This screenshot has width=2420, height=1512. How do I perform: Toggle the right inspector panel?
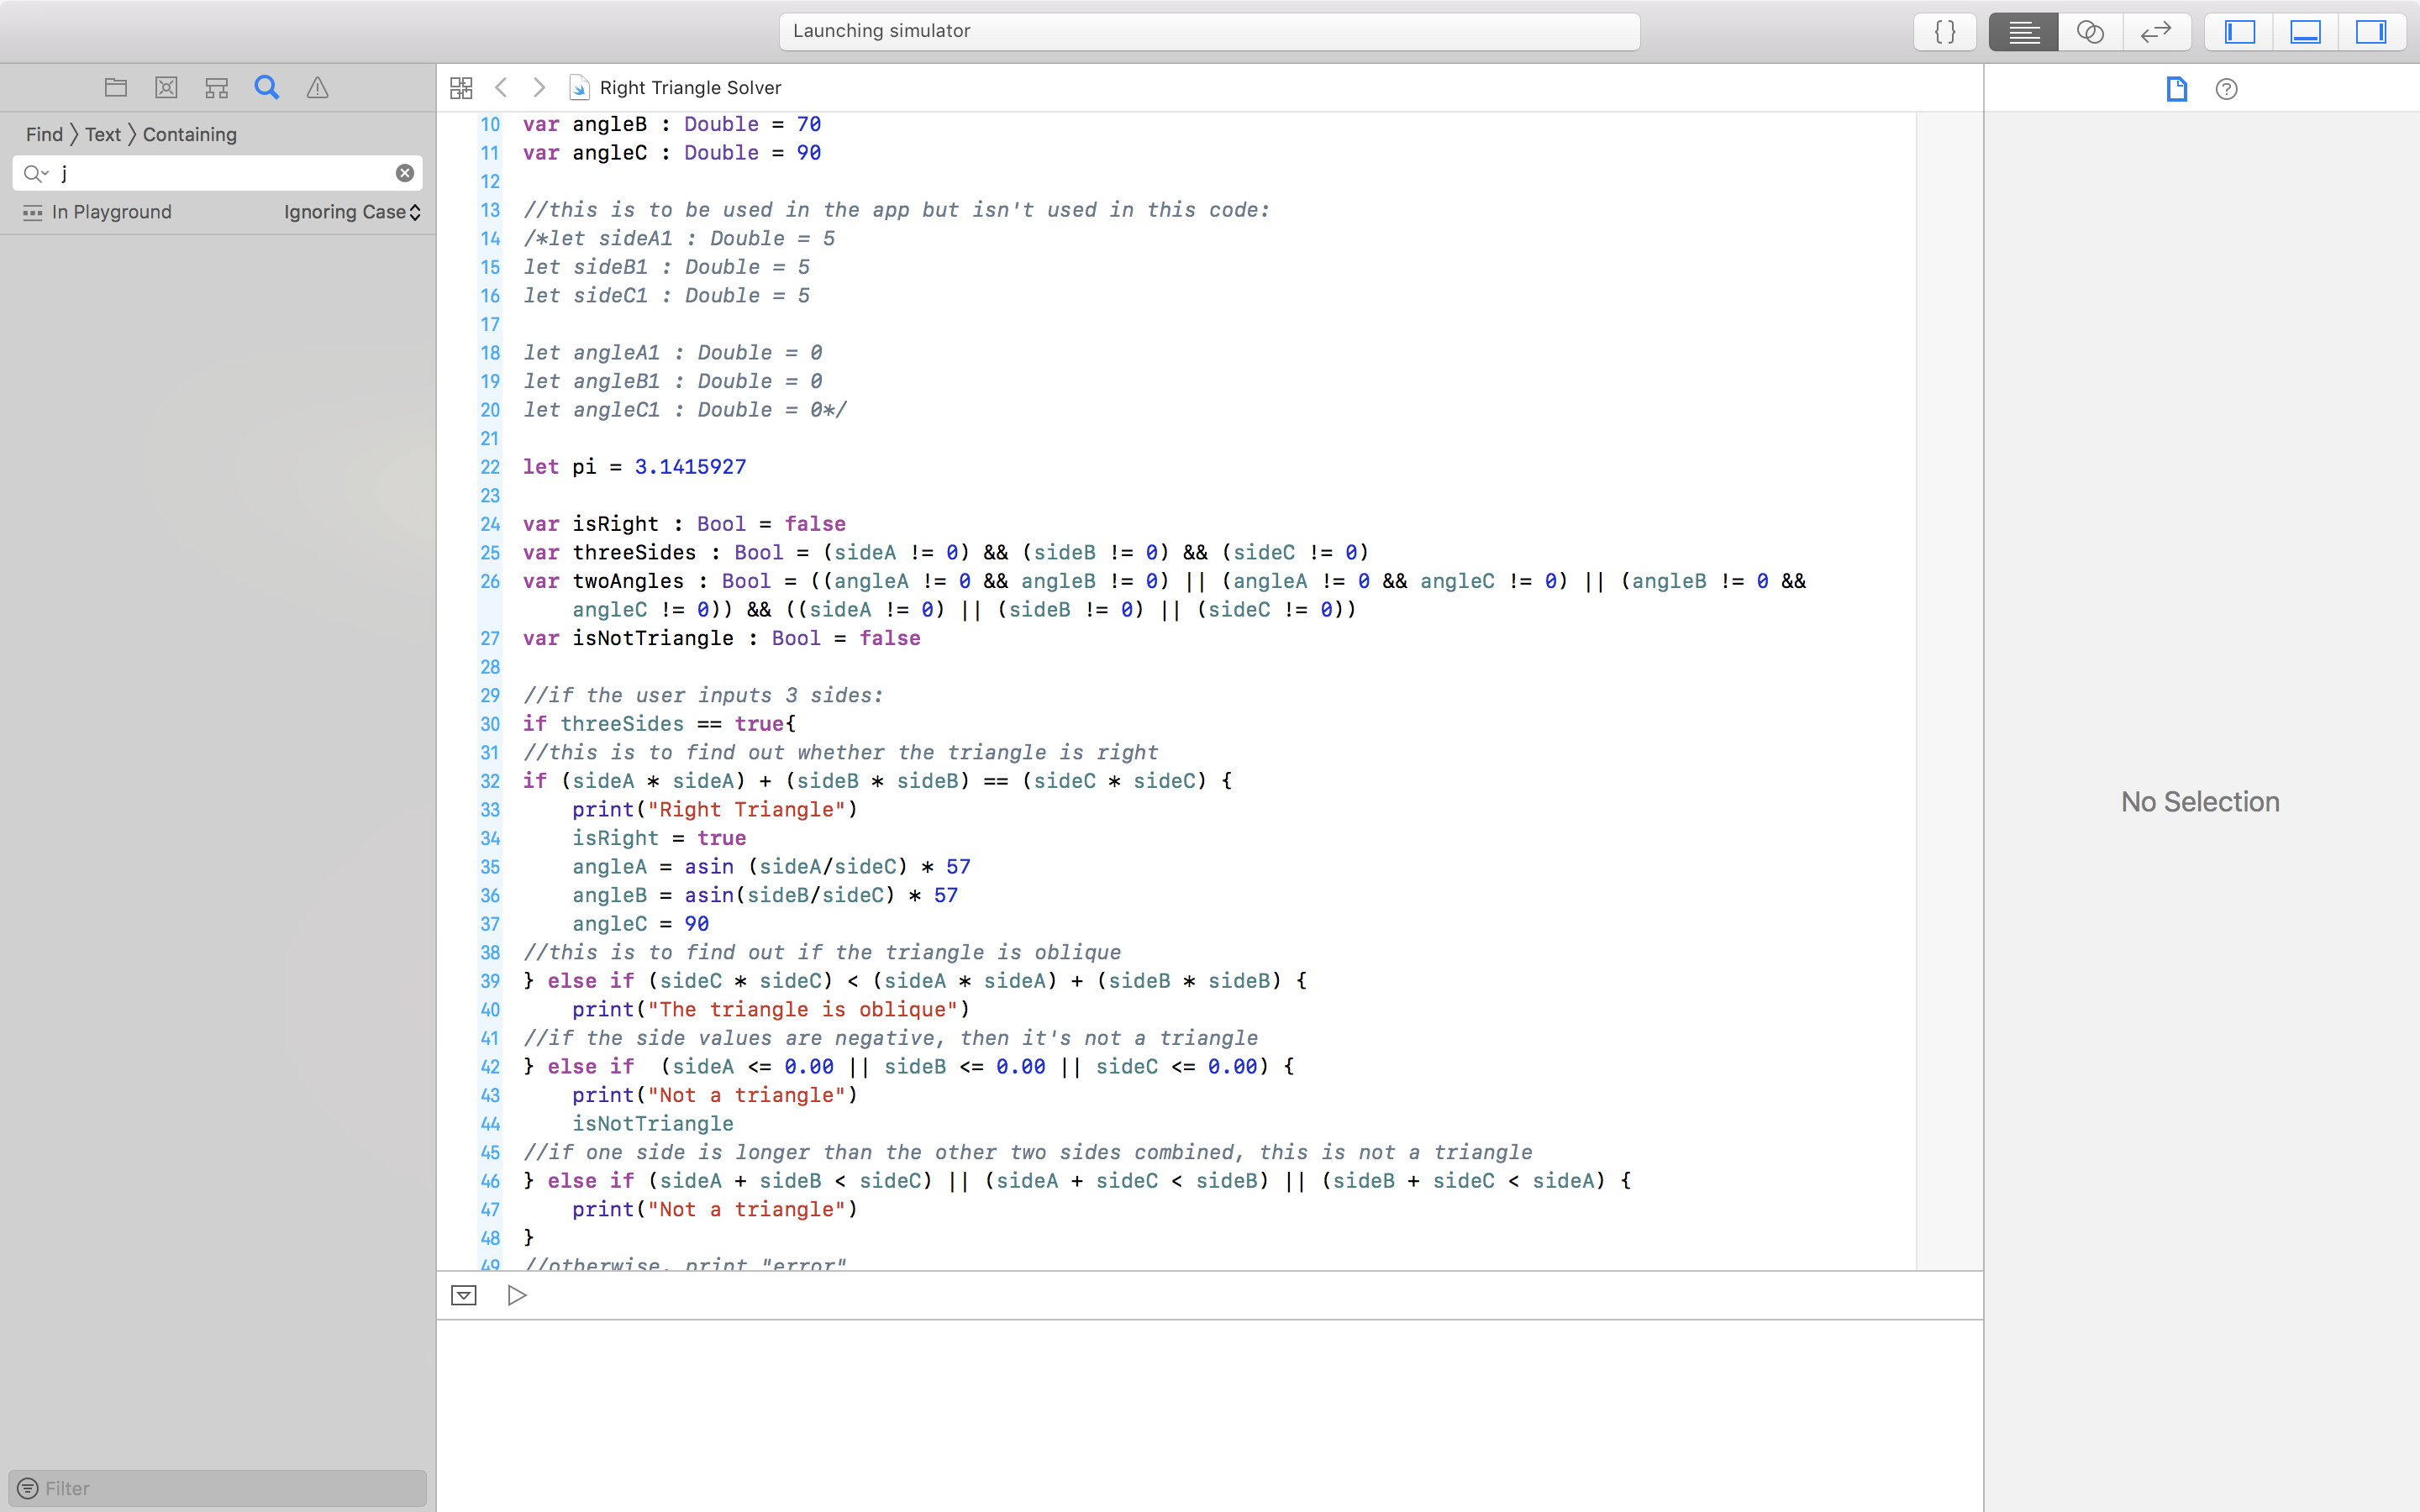click(x=2371, y=31)
